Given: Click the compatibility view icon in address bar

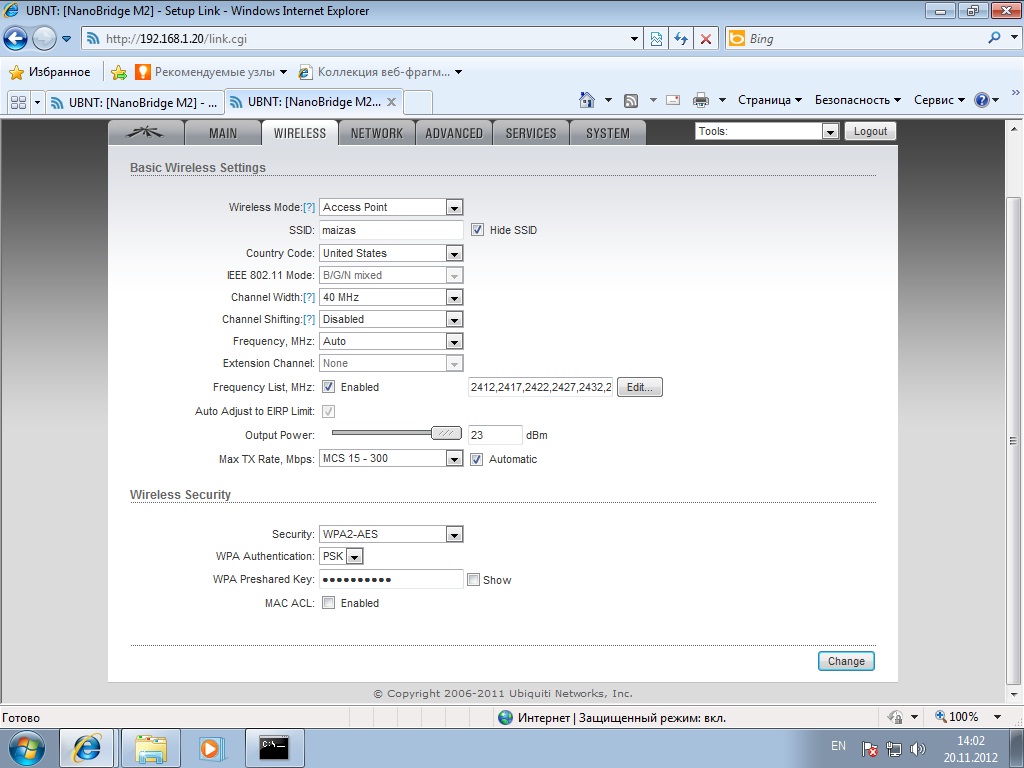Looking at the screenshot, I should (656, 39).
